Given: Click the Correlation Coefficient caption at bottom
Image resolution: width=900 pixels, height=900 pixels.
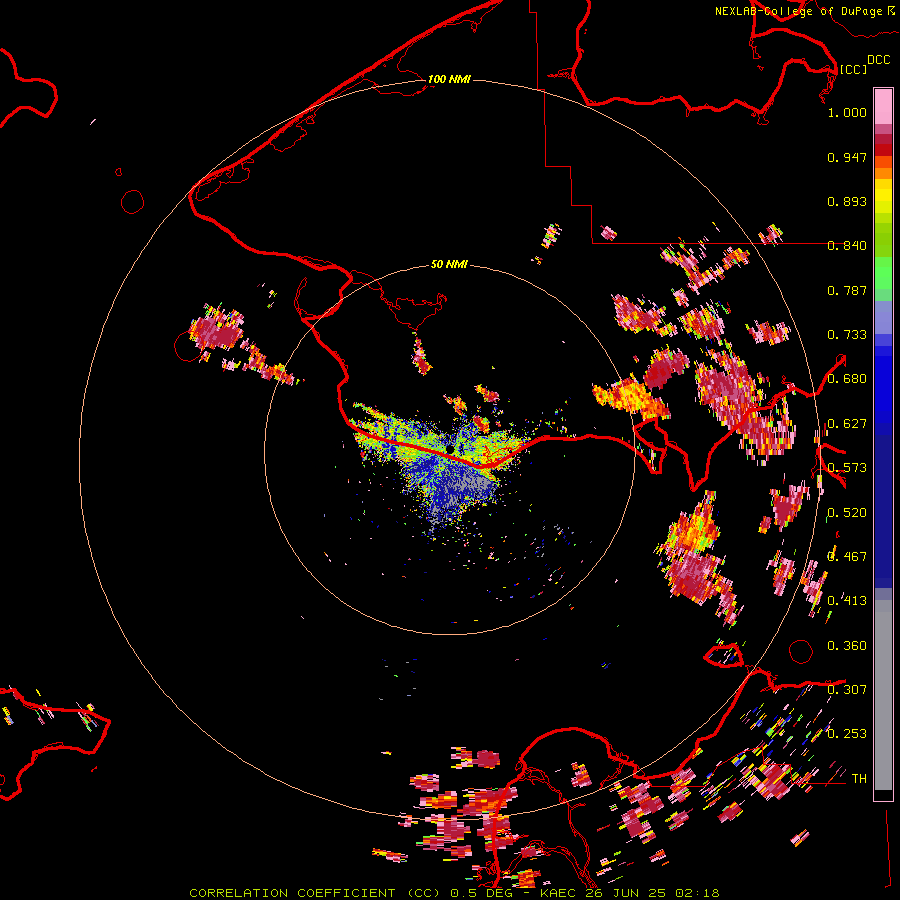Looking at the screenshot, I should pos(454,893).
